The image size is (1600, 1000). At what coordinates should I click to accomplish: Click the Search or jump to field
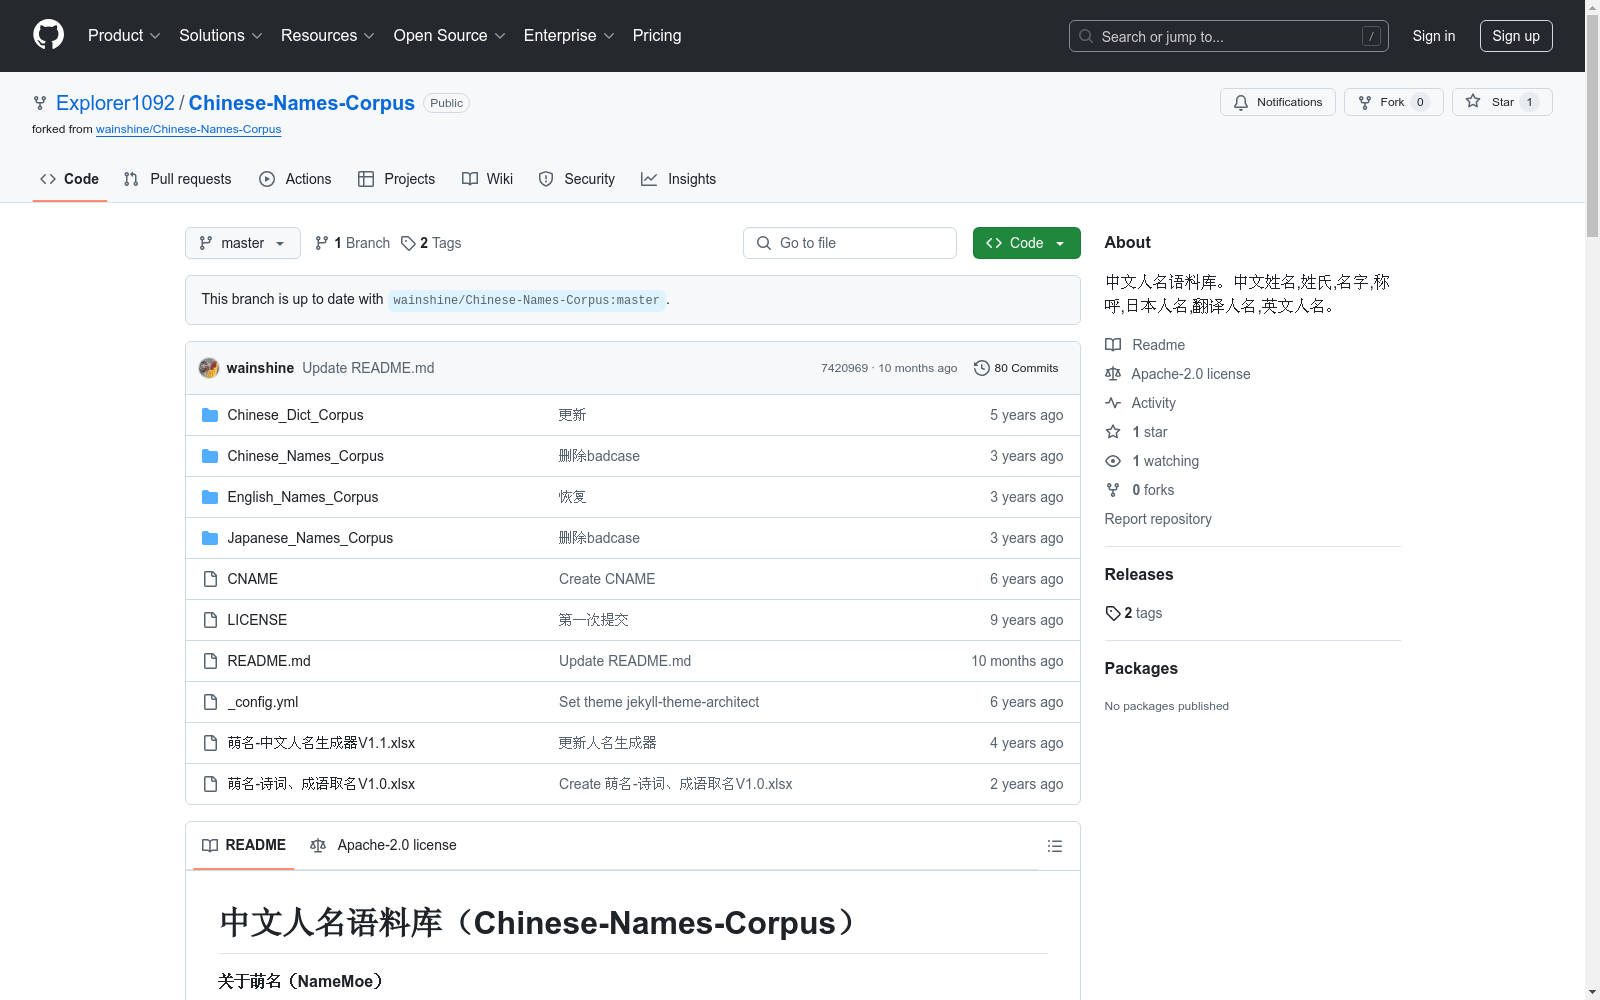pos(1228,36)
